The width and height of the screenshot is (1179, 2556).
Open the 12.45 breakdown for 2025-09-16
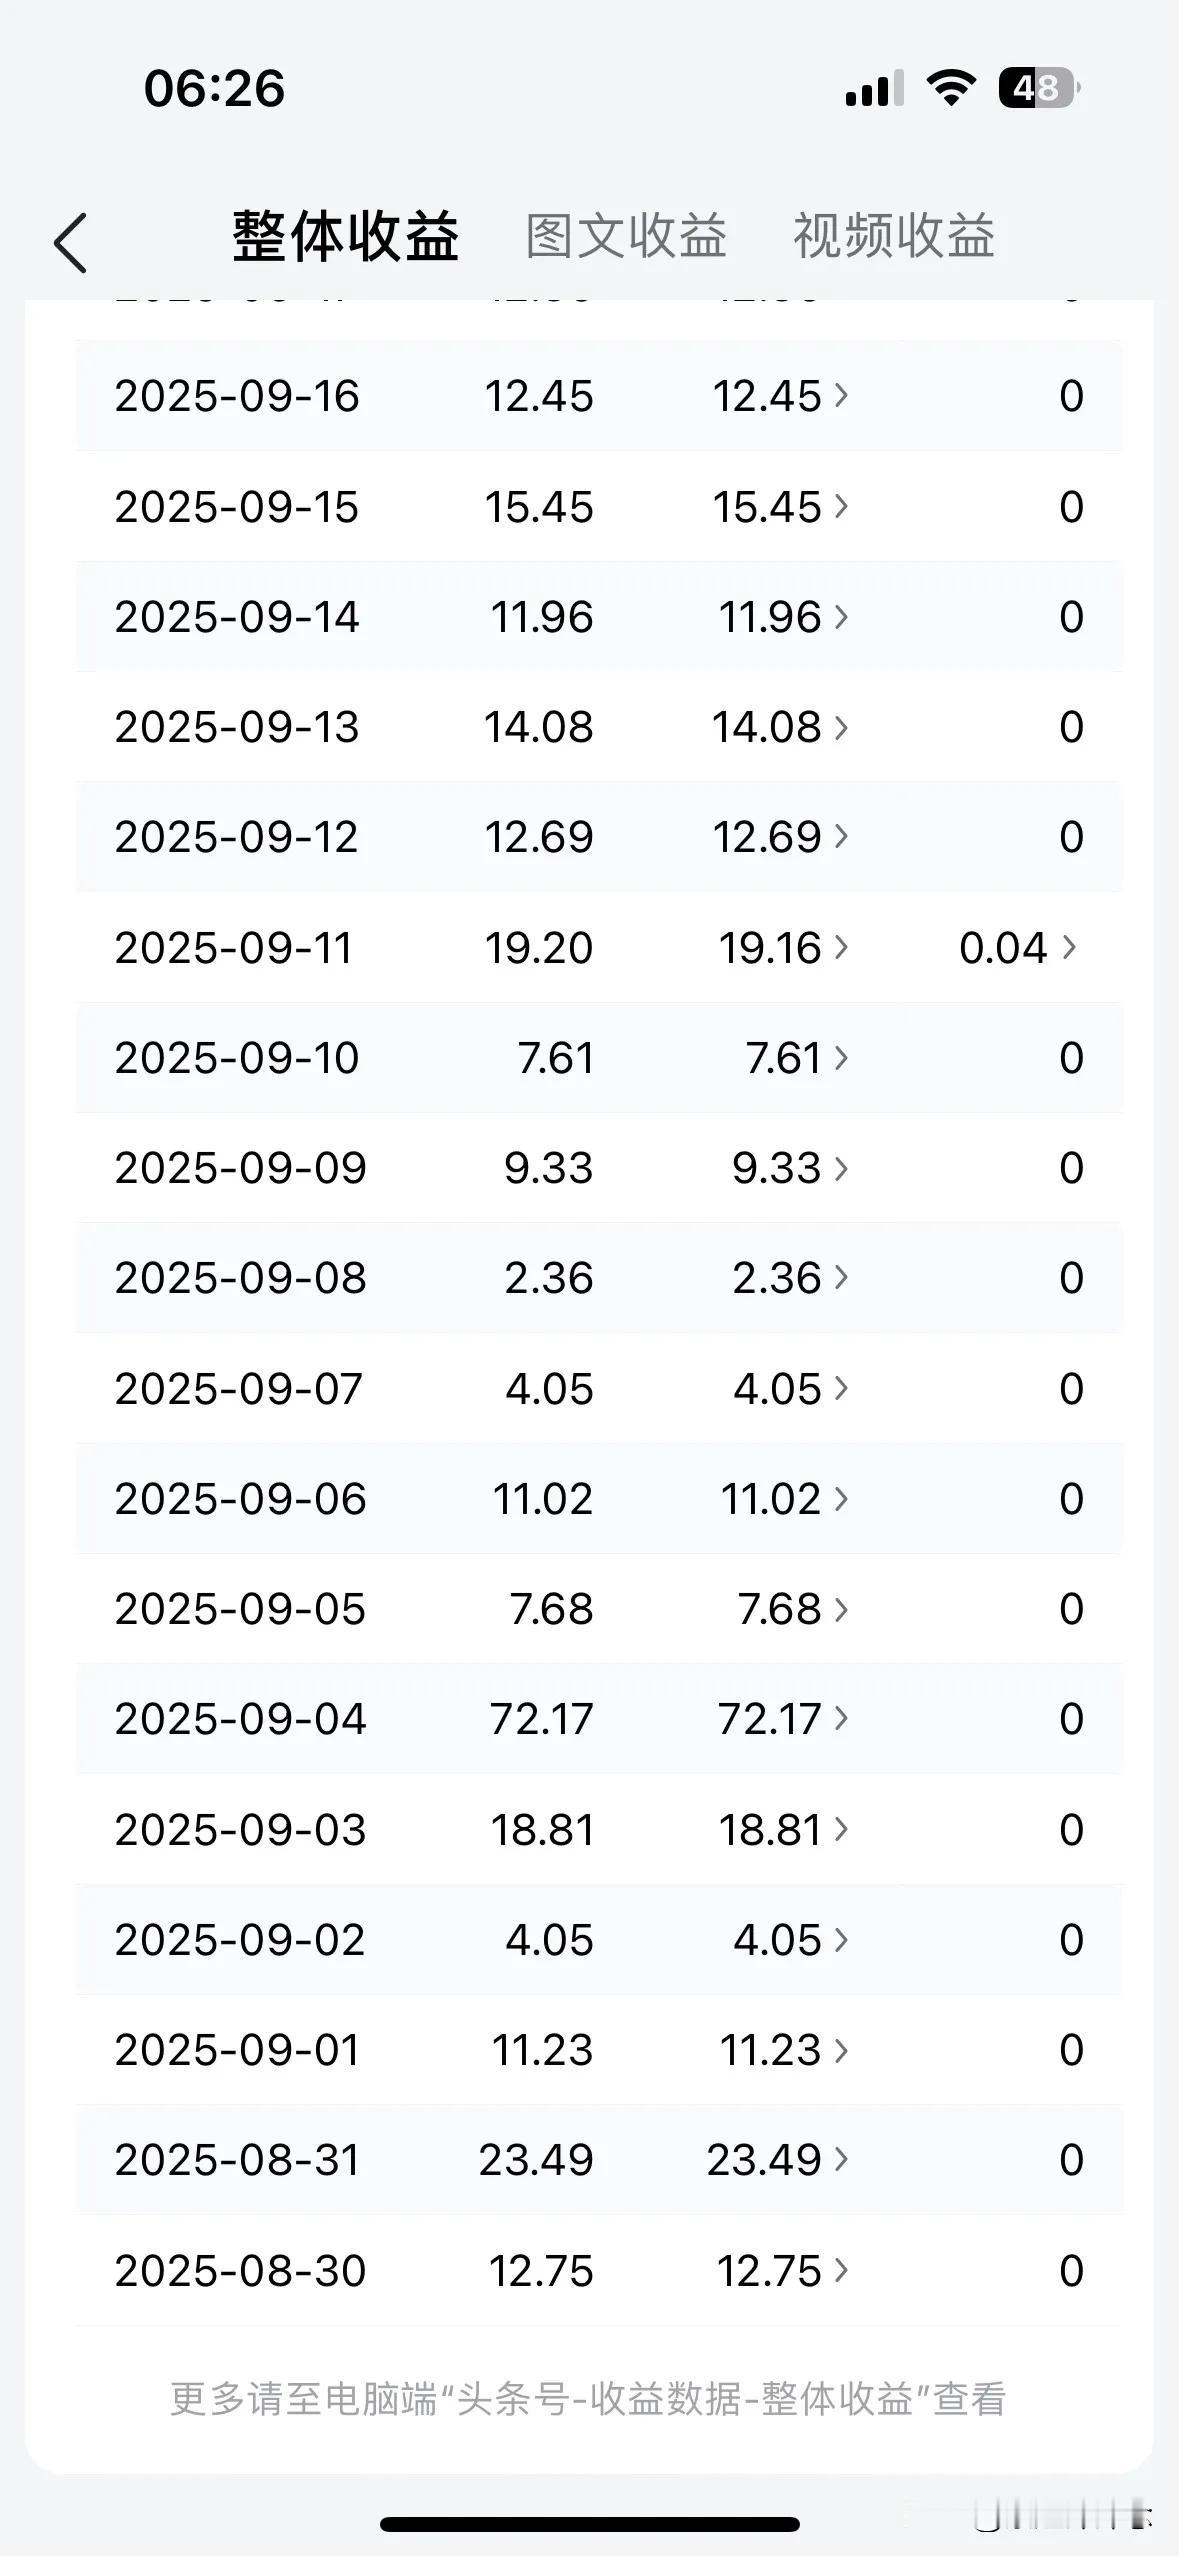(781, 396)
